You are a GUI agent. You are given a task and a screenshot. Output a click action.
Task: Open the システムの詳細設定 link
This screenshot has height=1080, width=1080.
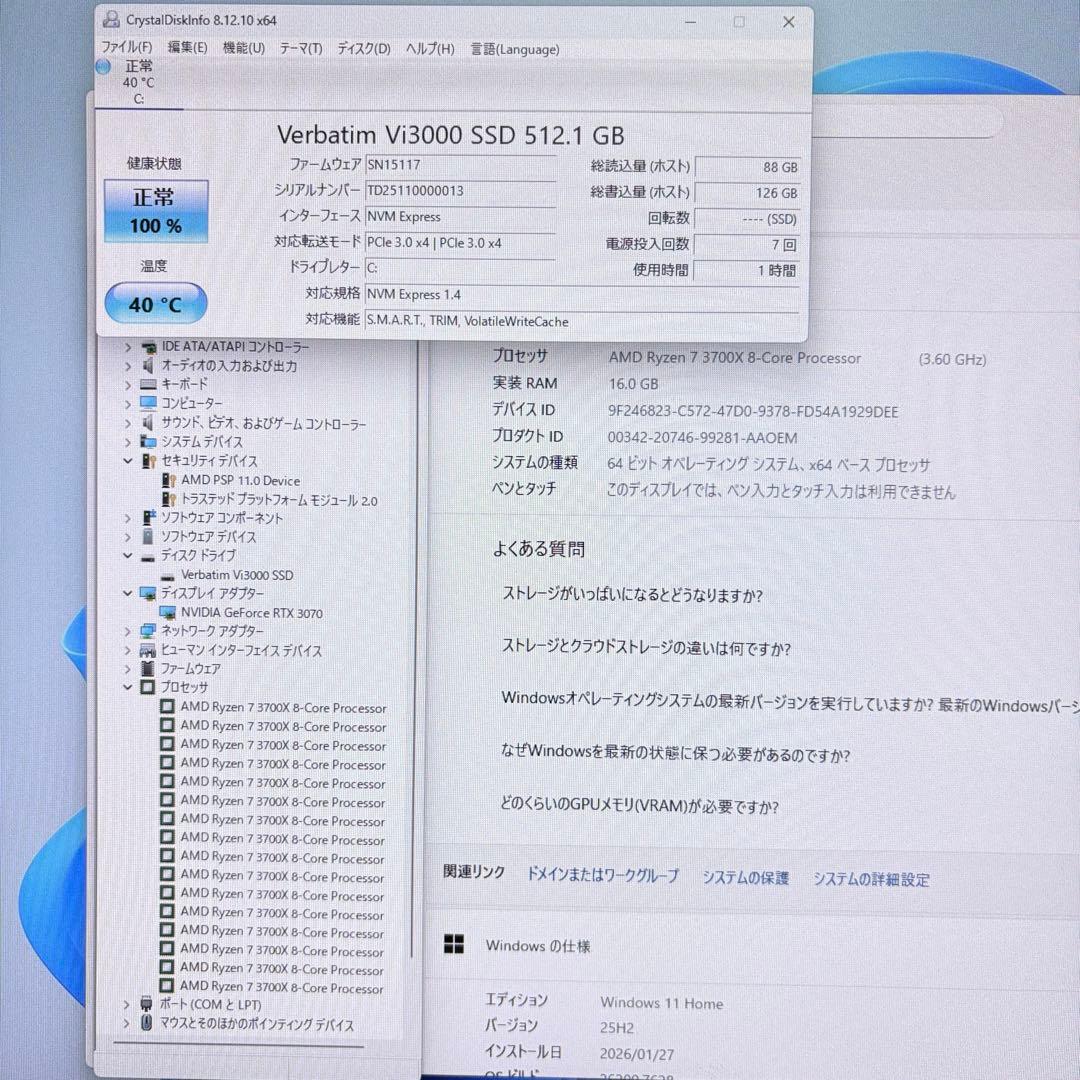click(x=870, y=877)
